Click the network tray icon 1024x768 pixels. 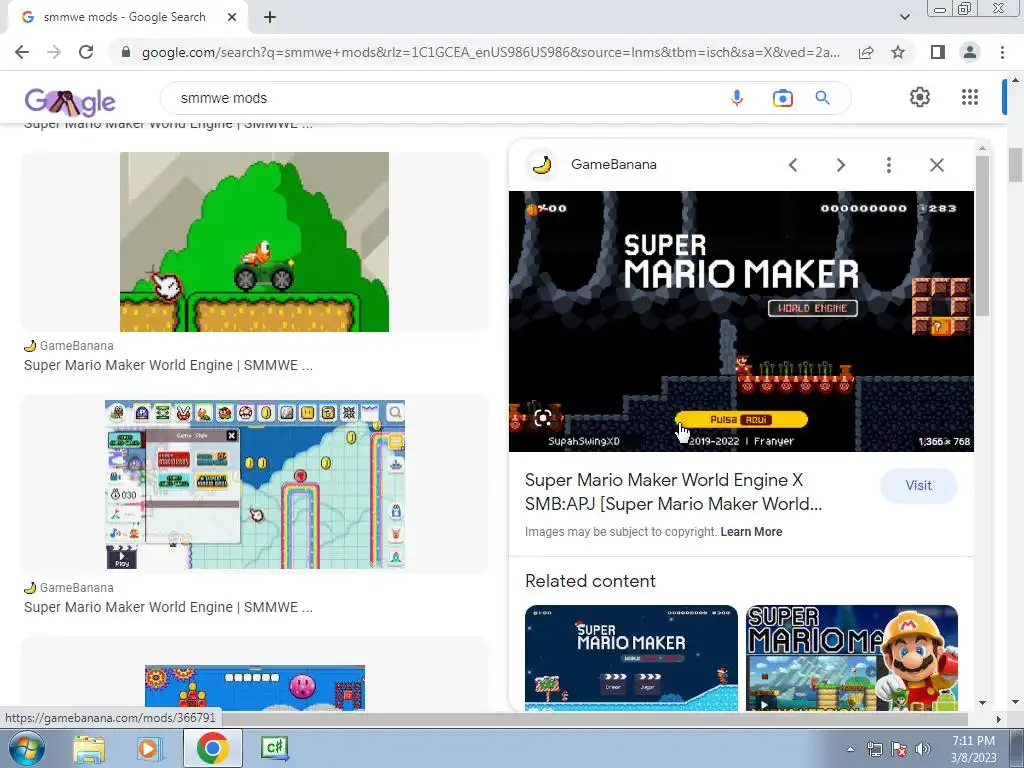[x=874, y=749]
